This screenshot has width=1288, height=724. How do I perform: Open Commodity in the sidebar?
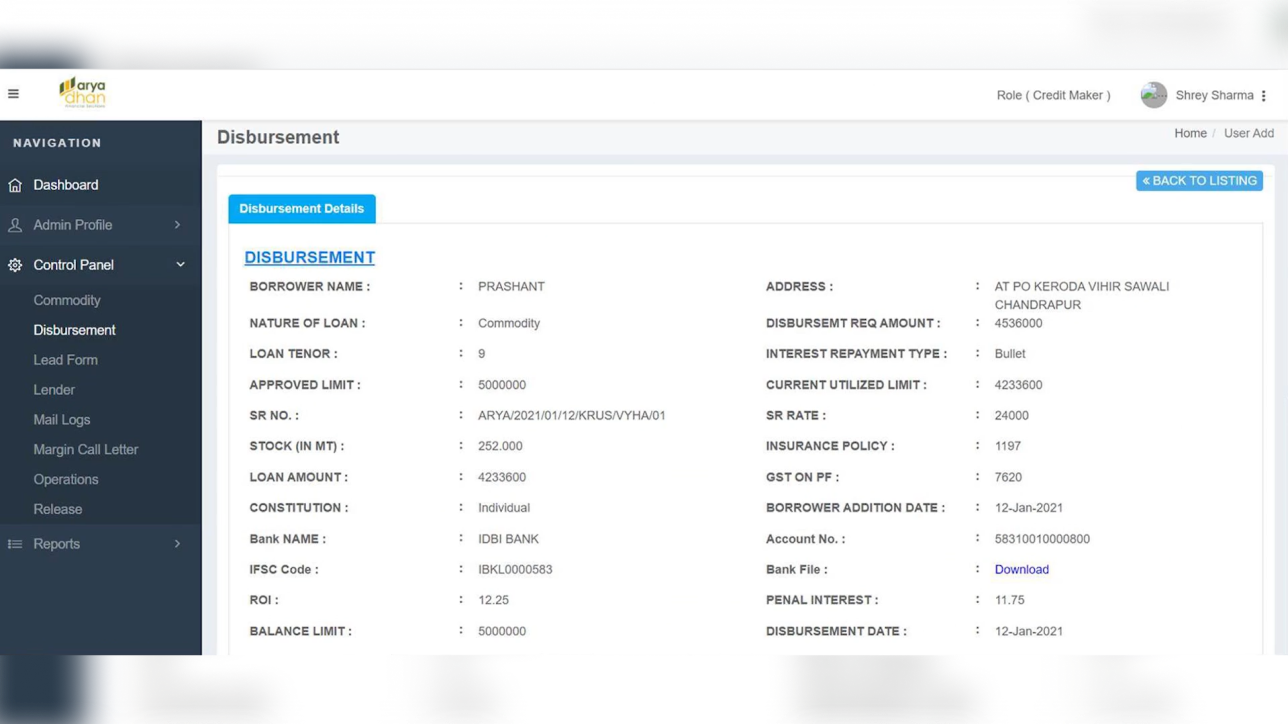click(x=67, y=300)
